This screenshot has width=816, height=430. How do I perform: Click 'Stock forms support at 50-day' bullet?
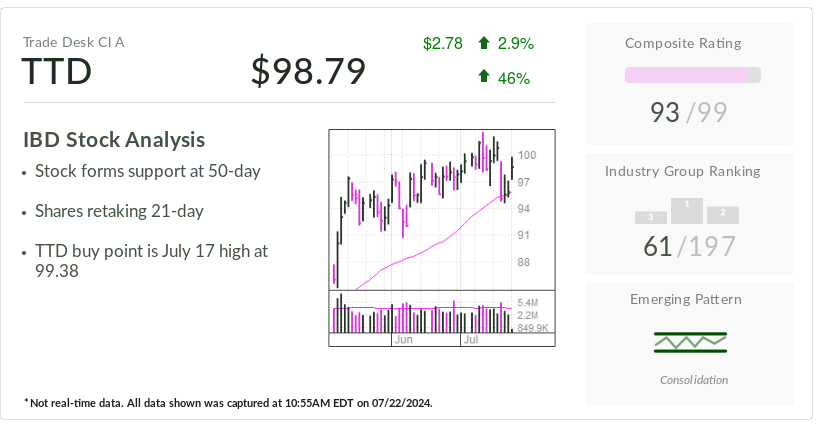pyautogui.click(x=147, y=171)
